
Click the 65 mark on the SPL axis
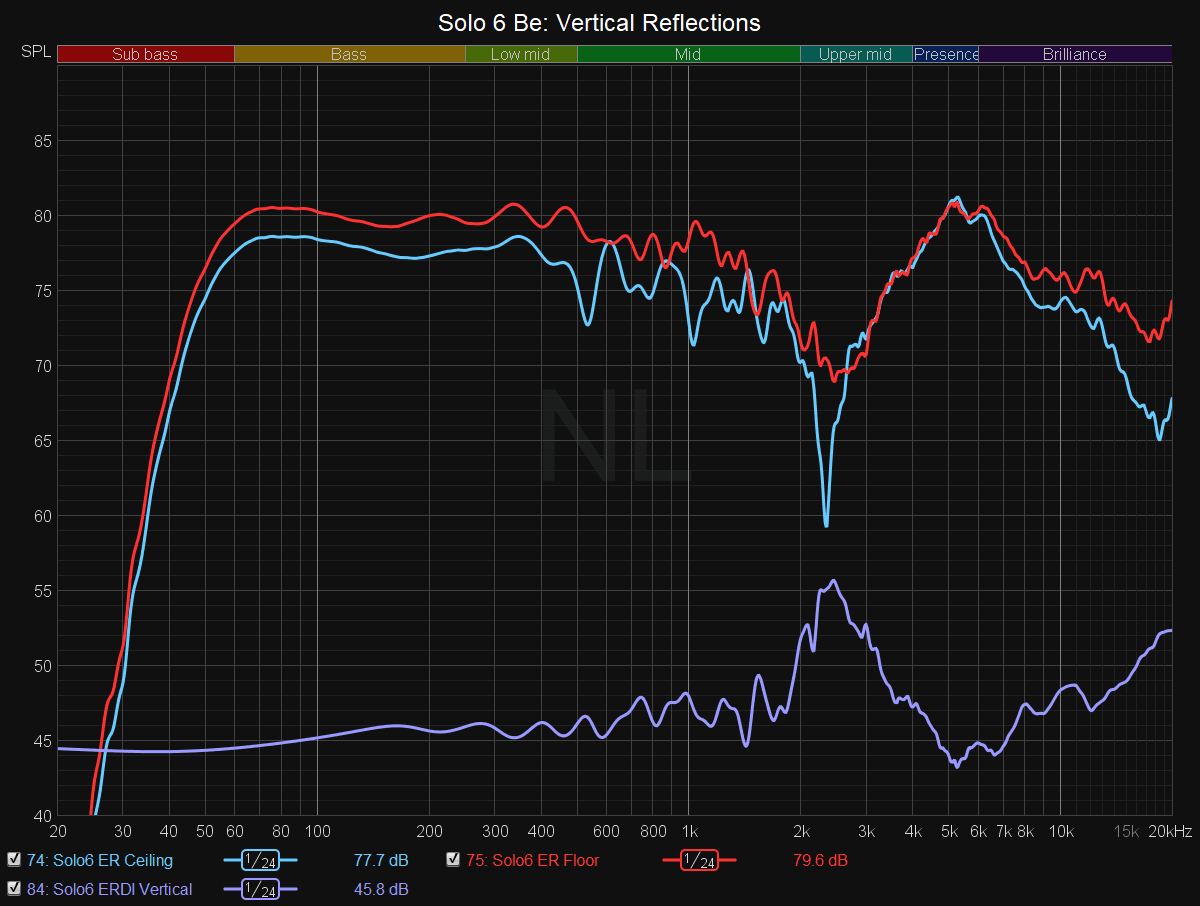42,441
